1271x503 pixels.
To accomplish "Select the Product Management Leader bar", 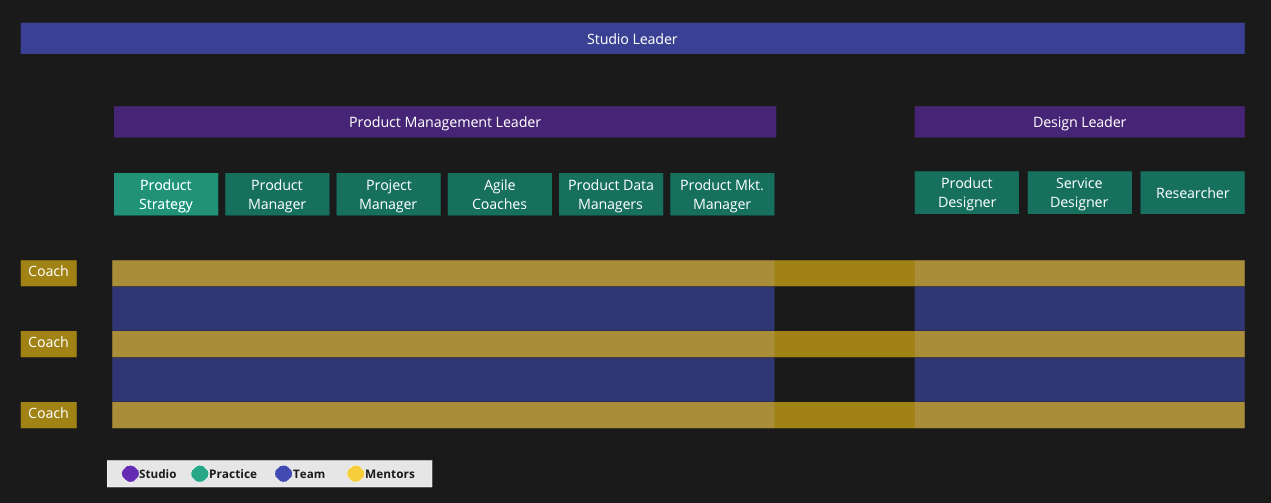I will pos(445,122).
